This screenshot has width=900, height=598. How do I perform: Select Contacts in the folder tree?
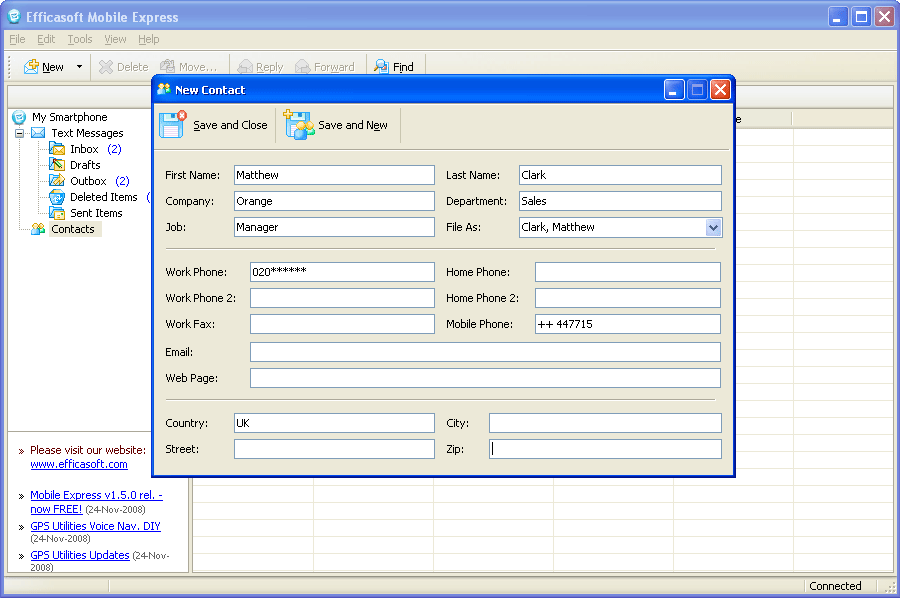[x=73, y=229]
